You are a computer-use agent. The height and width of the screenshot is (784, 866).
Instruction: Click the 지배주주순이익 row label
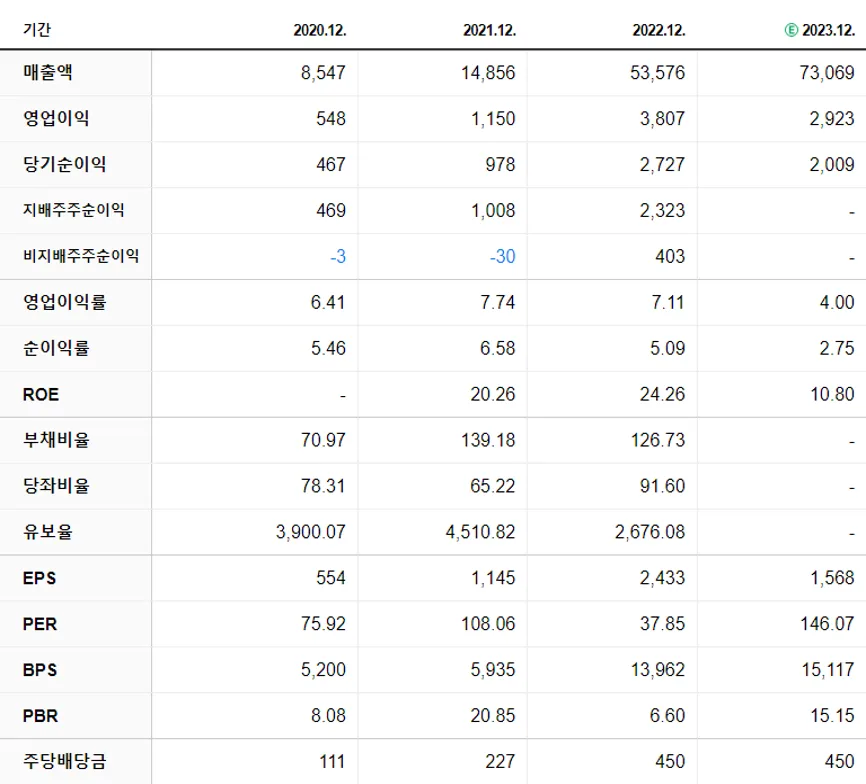pyautogui.click(x=73, y=210)
